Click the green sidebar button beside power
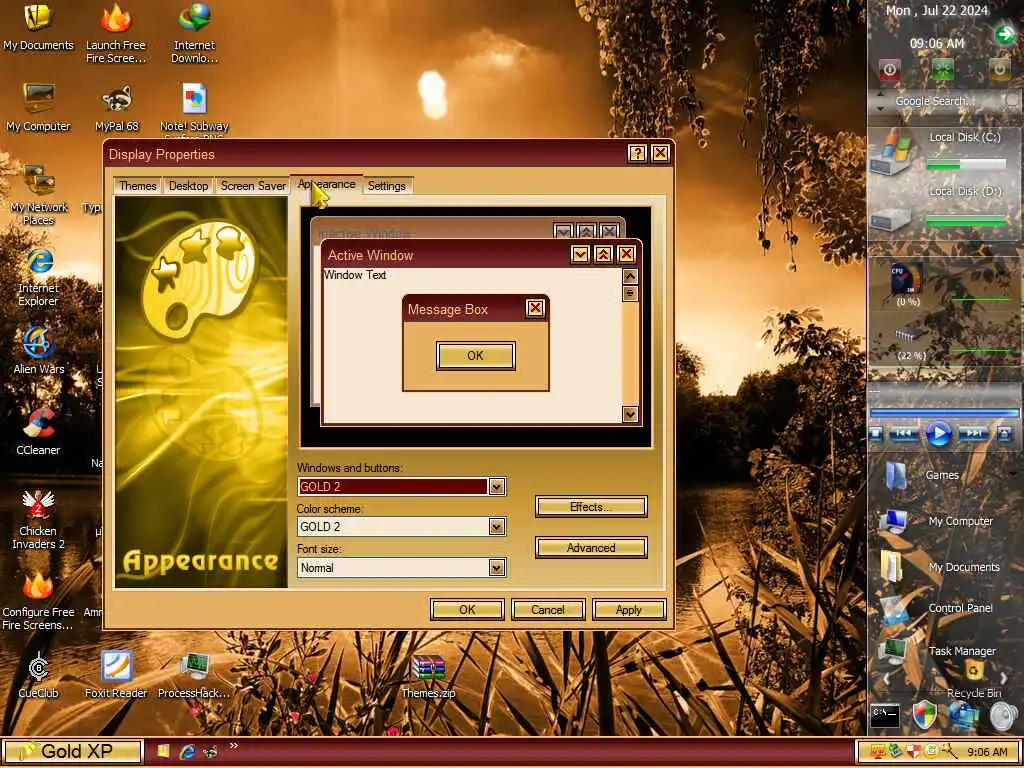This screenshot has width=1024, height=768. coord(942,69)
